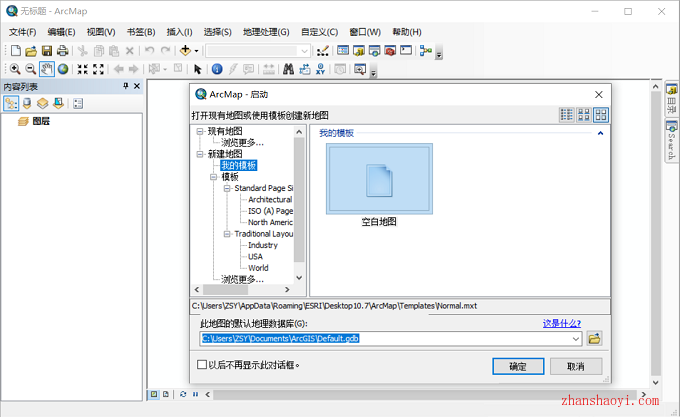The image size is (680, 417).
Task: List by Visibility in contents panel
Action: coord(42,103)
